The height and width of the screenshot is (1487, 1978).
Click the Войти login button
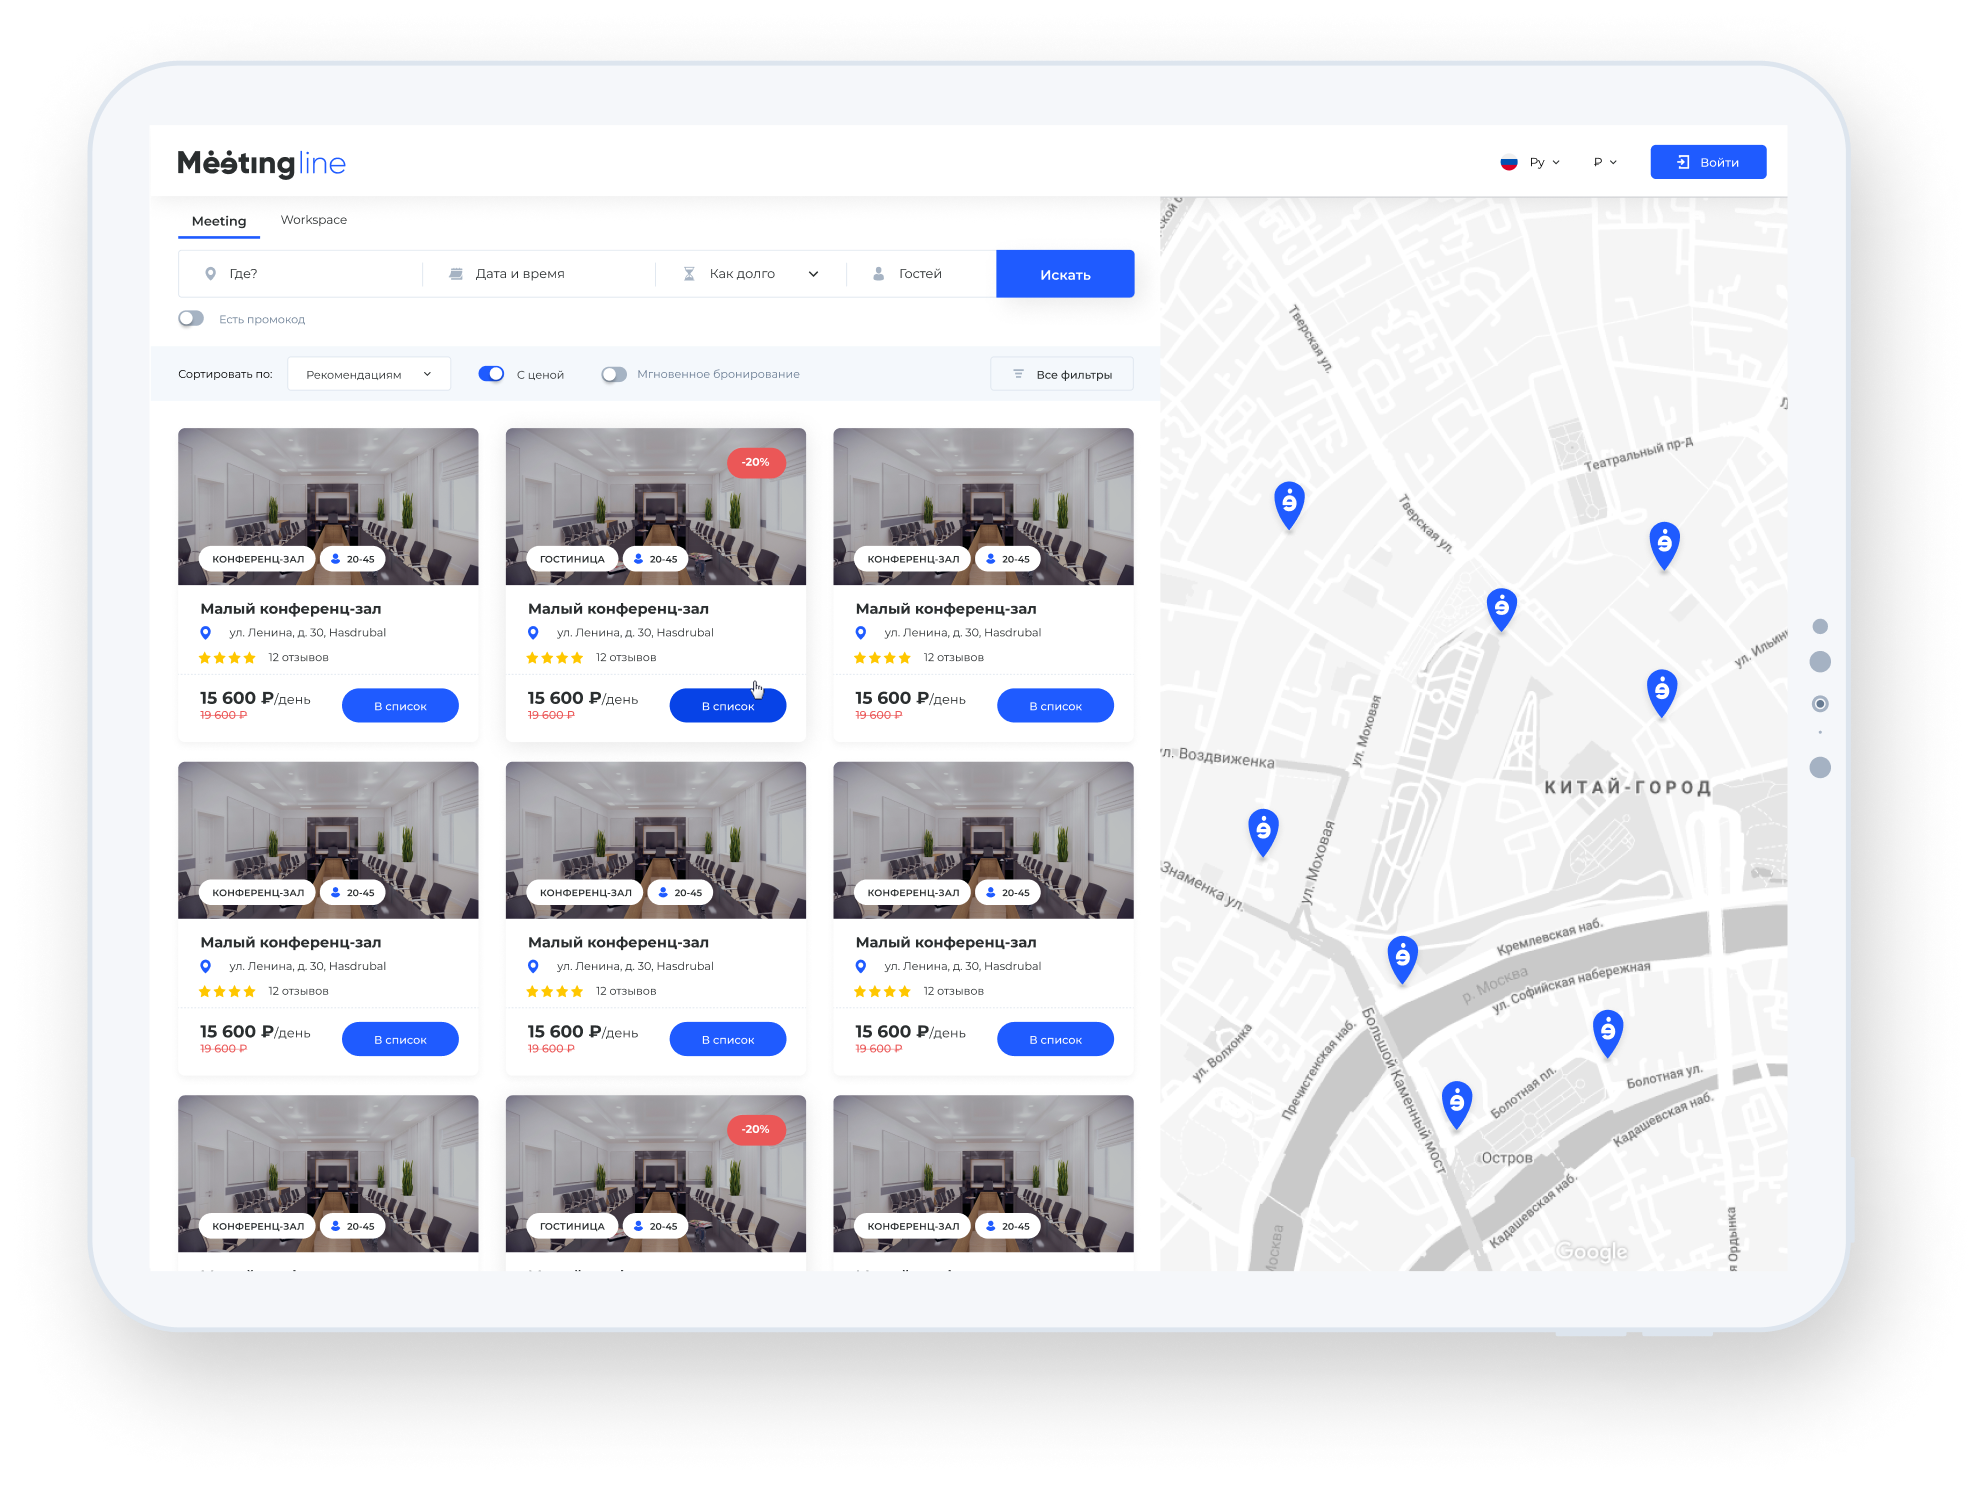(1707, 162)
